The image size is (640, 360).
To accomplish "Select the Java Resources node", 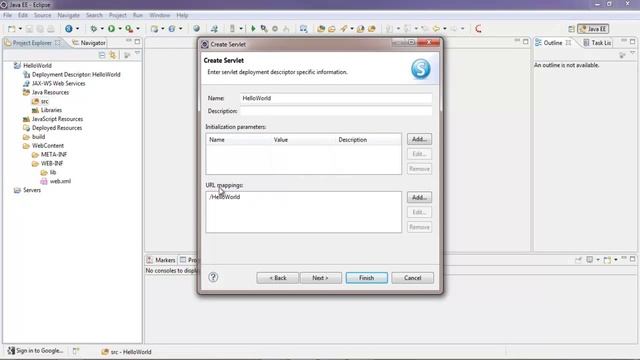I will point(50,92).
